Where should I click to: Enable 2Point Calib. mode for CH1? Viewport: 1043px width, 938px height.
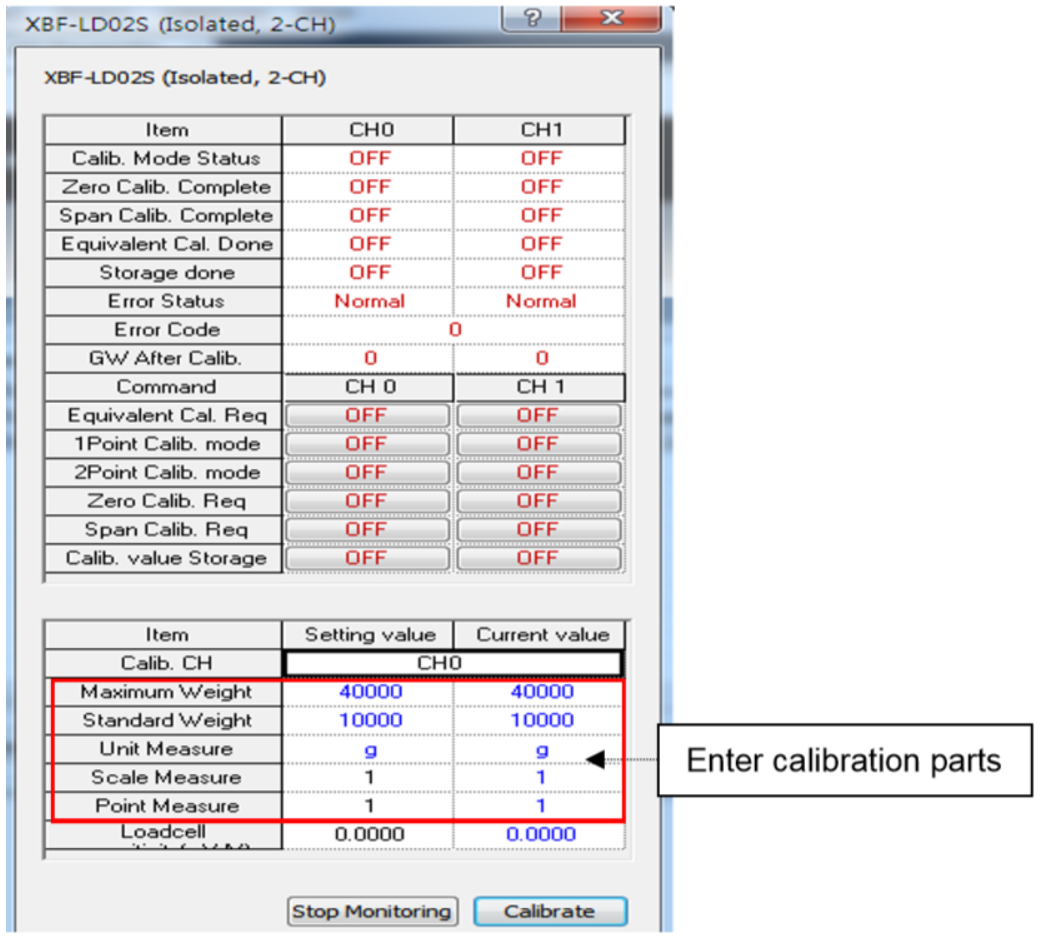tap(539, 472)
